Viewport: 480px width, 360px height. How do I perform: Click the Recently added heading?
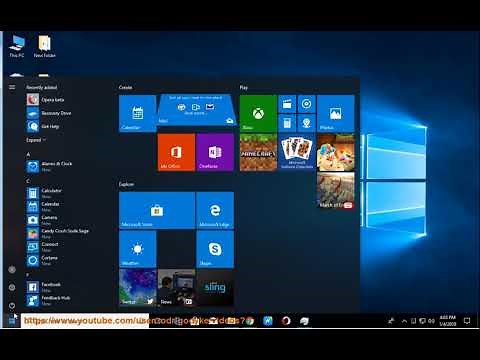tap(42, 87)
